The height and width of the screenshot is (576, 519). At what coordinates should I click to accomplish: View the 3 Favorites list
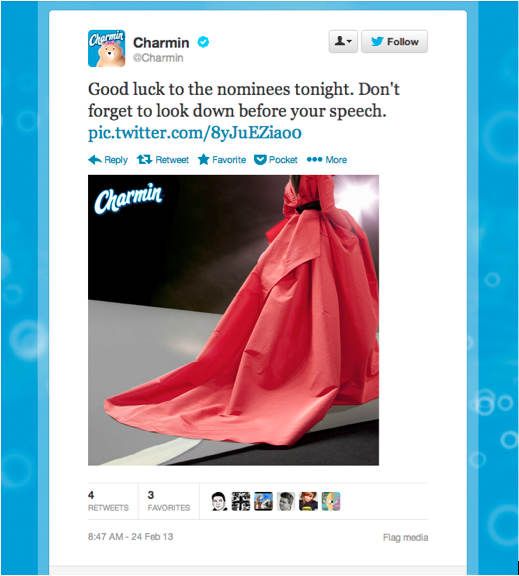point(169,501)
